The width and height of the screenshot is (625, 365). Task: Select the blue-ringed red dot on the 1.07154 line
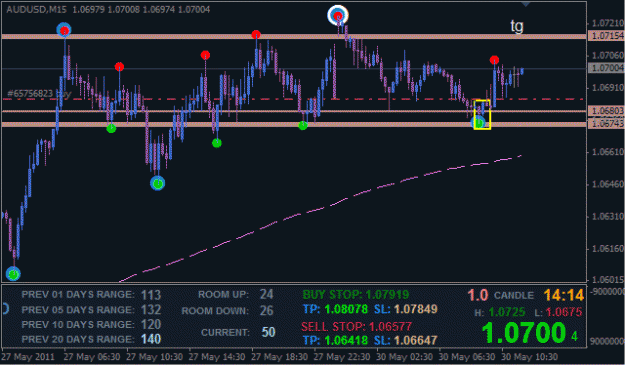click(64, 30)
